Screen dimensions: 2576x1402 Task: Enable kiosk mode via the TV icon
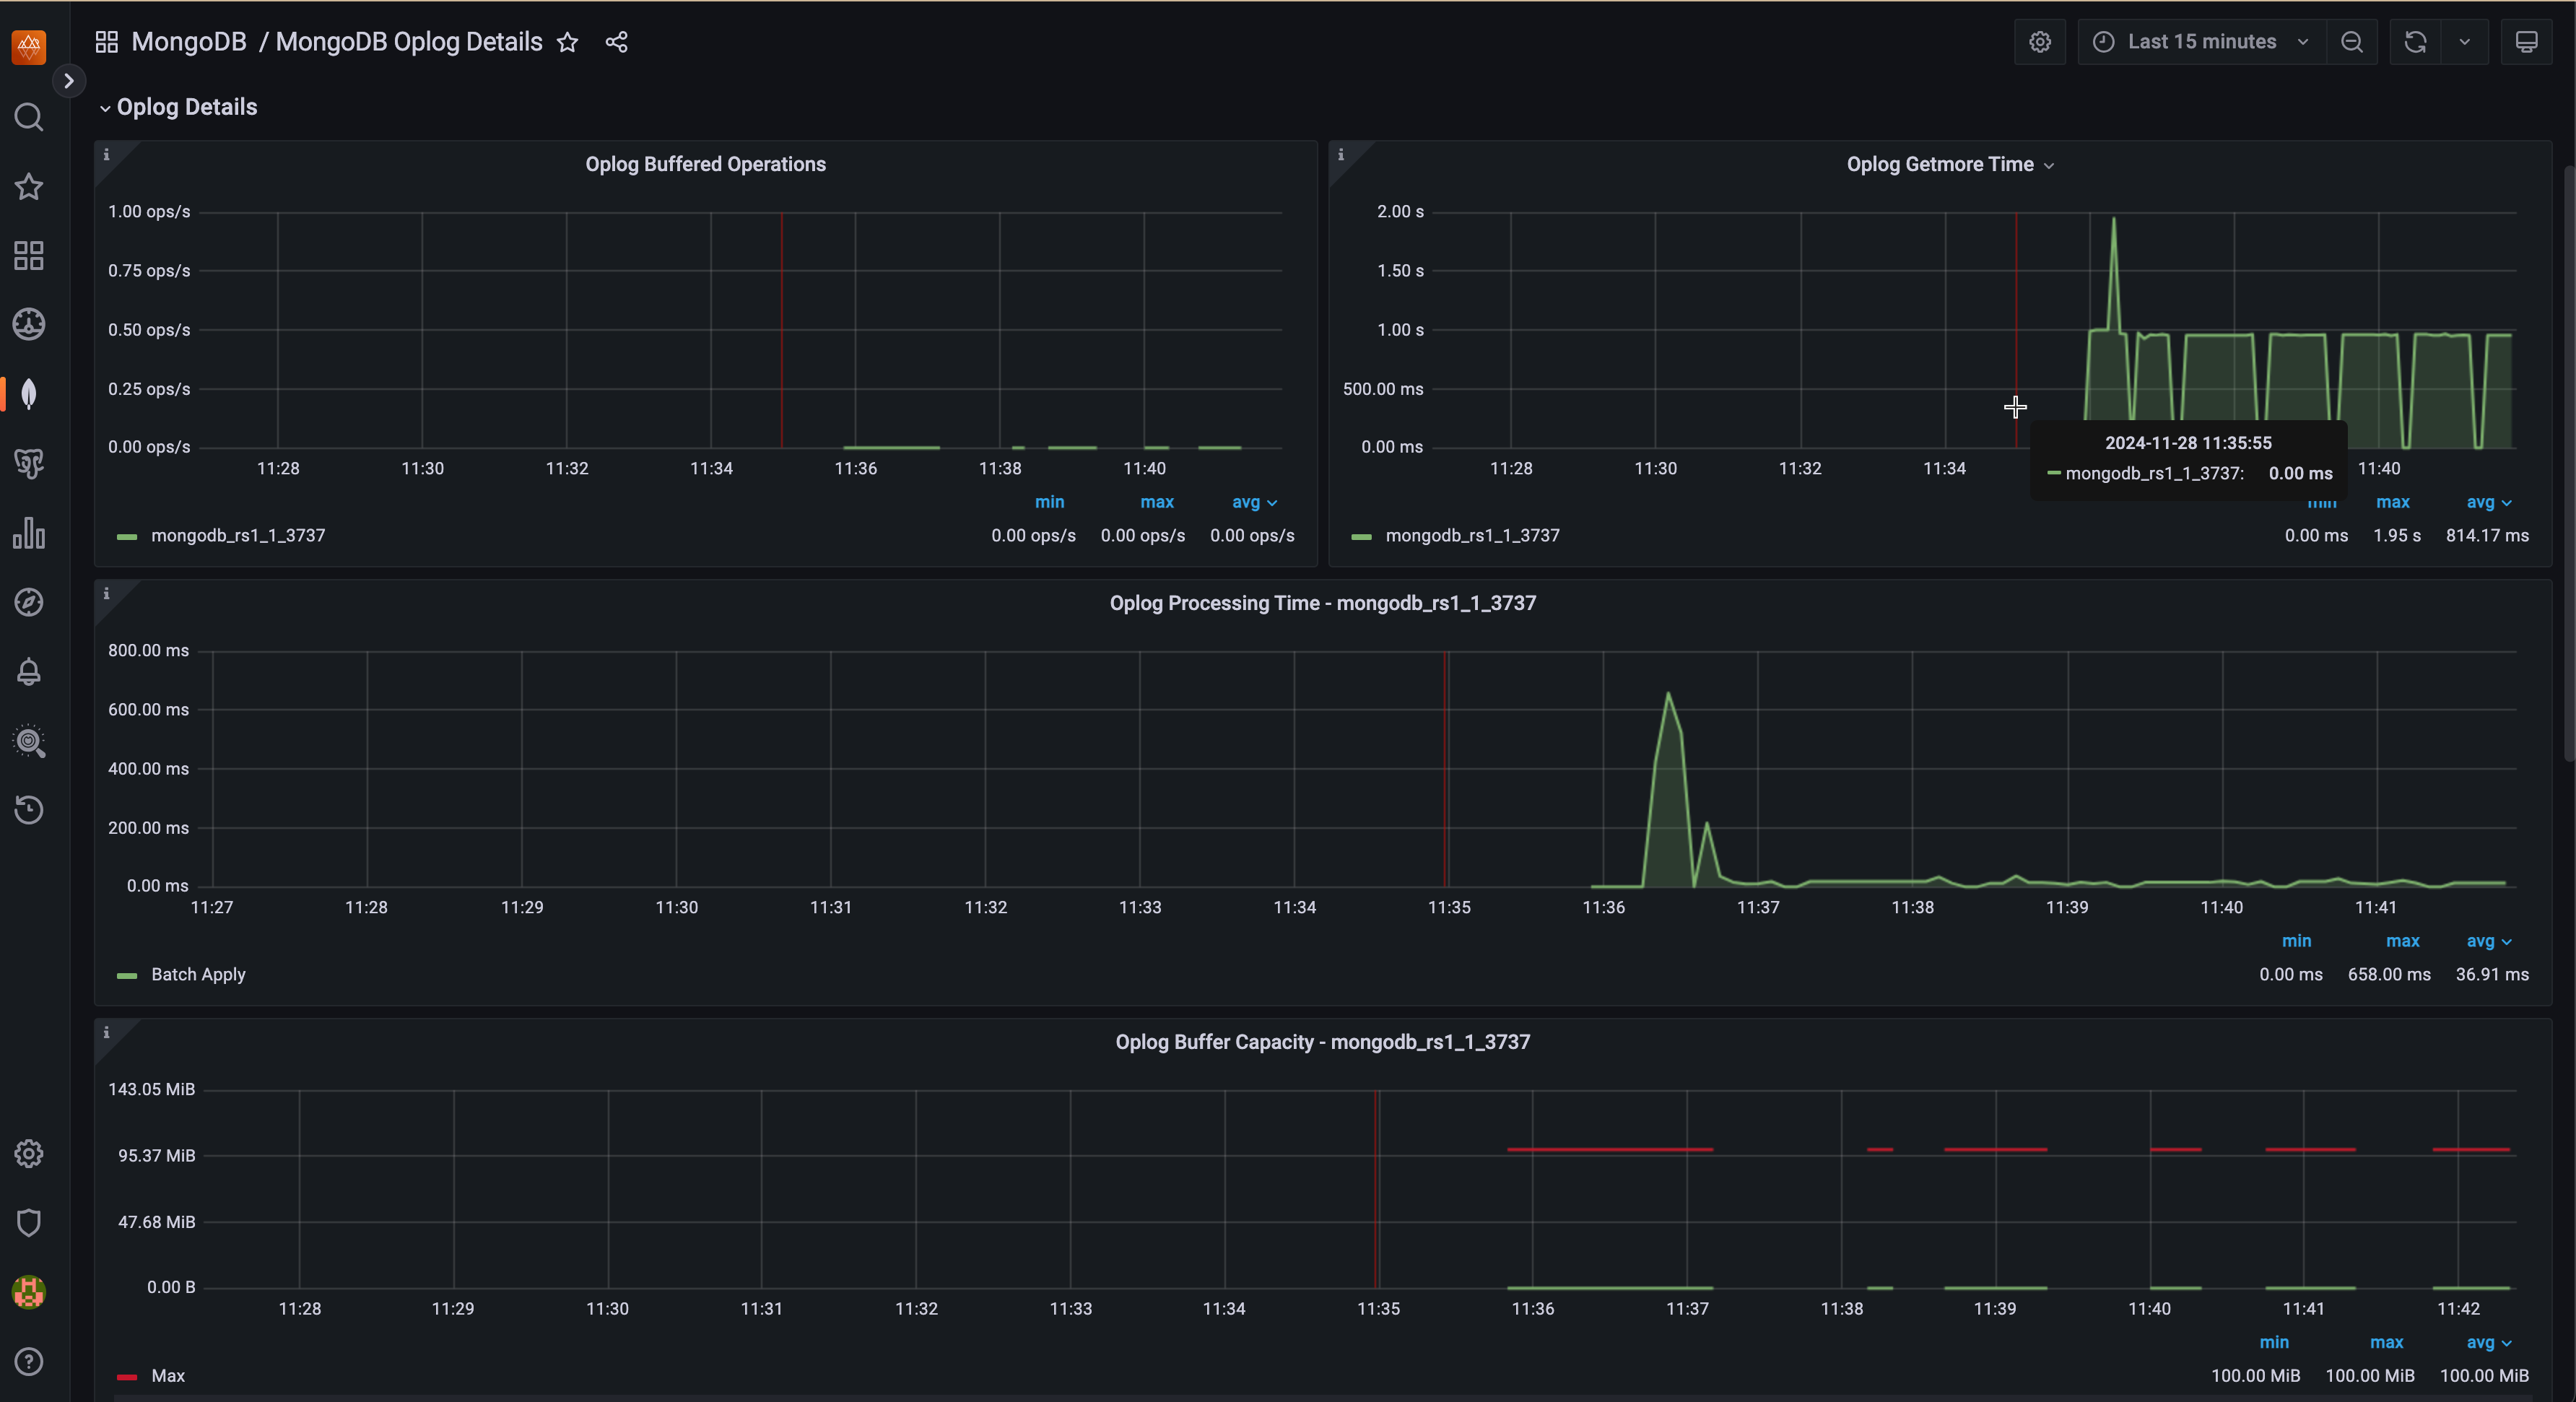(2527, 41)
